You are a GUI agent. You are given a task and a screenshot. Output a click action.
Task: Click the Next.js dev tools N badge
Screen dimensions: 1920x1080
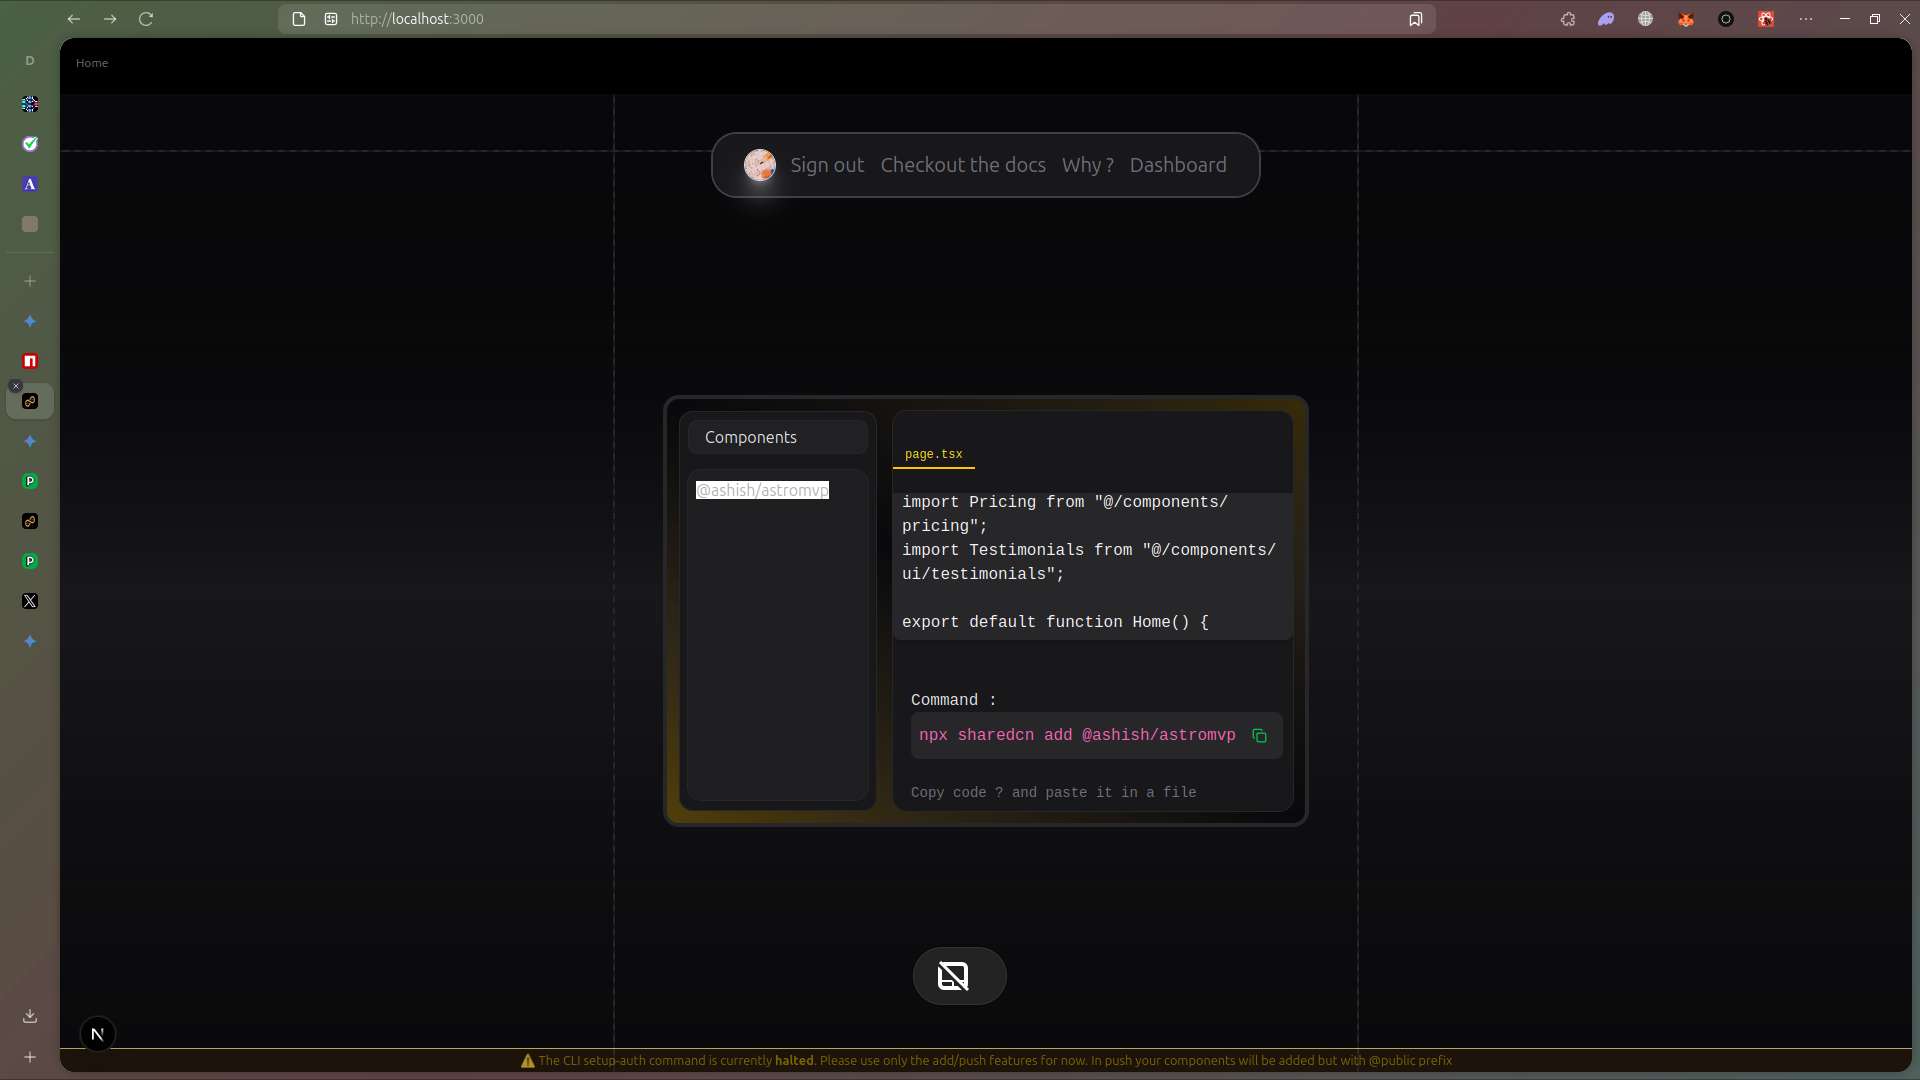click(97, 1034)
